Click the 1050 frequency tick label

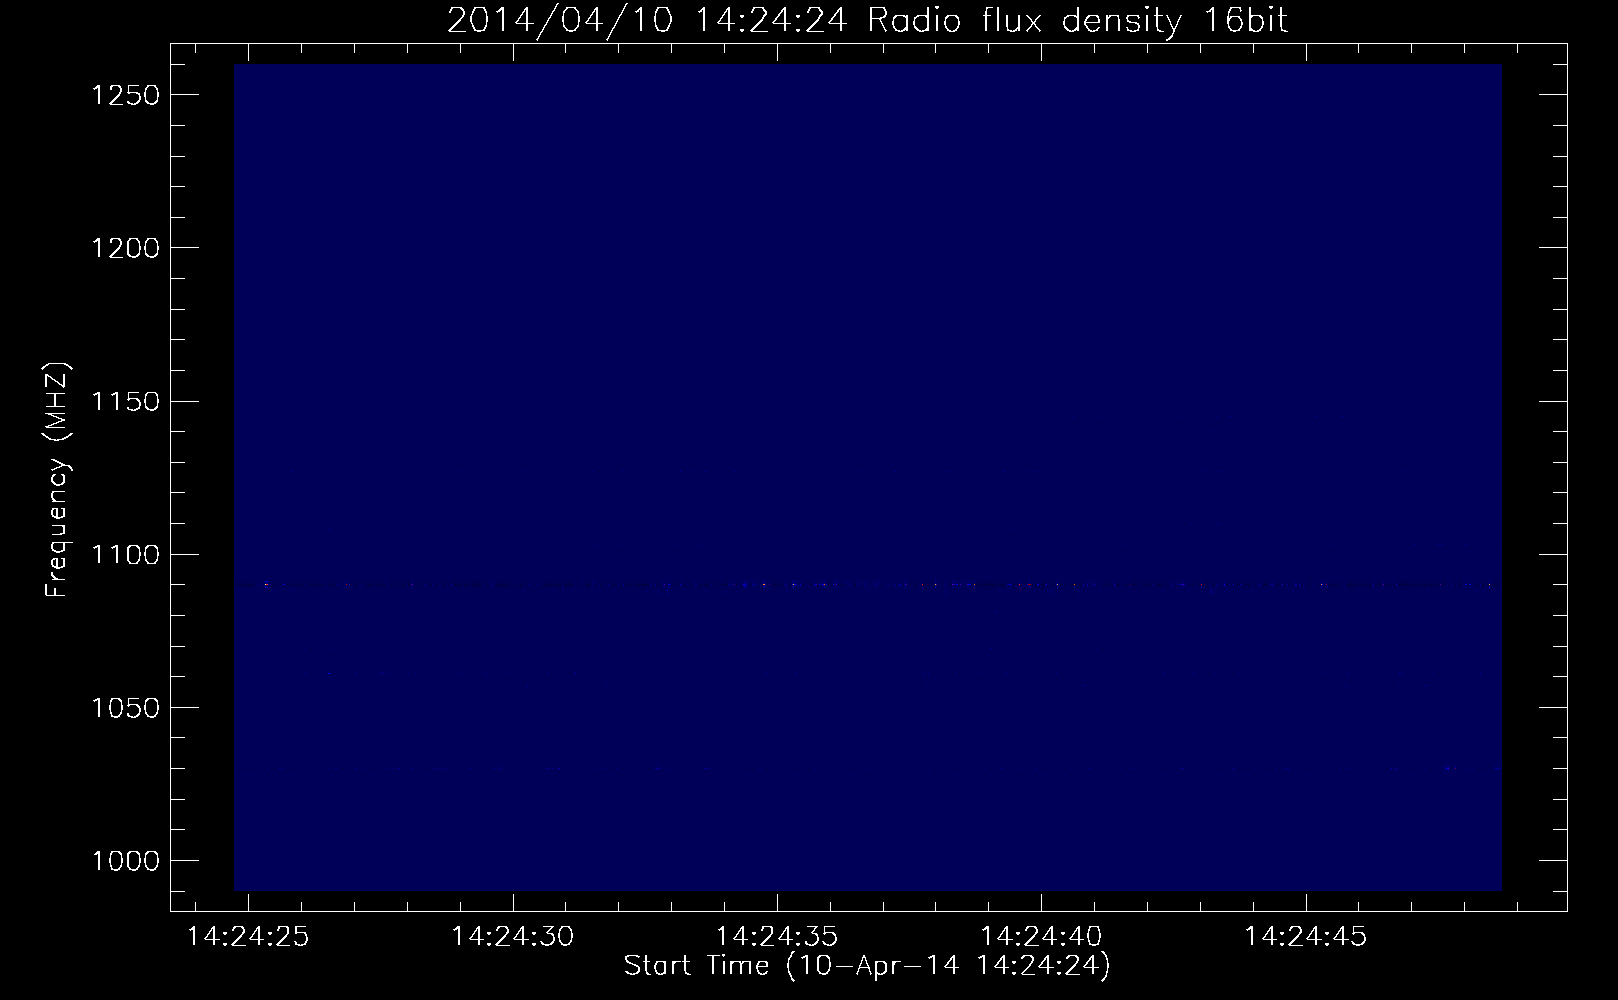[x=125, y=707]
